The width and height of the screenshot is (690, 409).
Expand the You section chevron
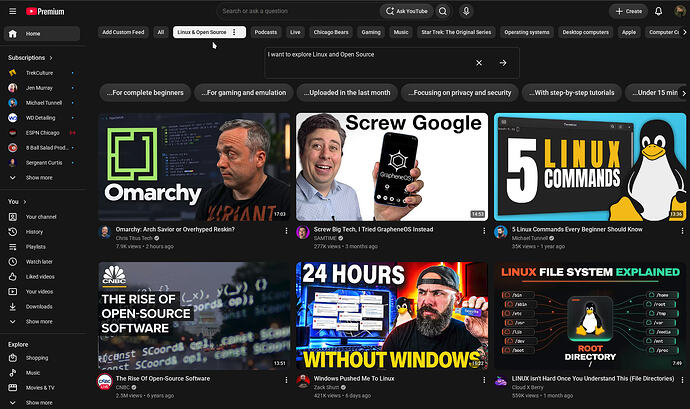pyautogui.click(x=25, y=202)
